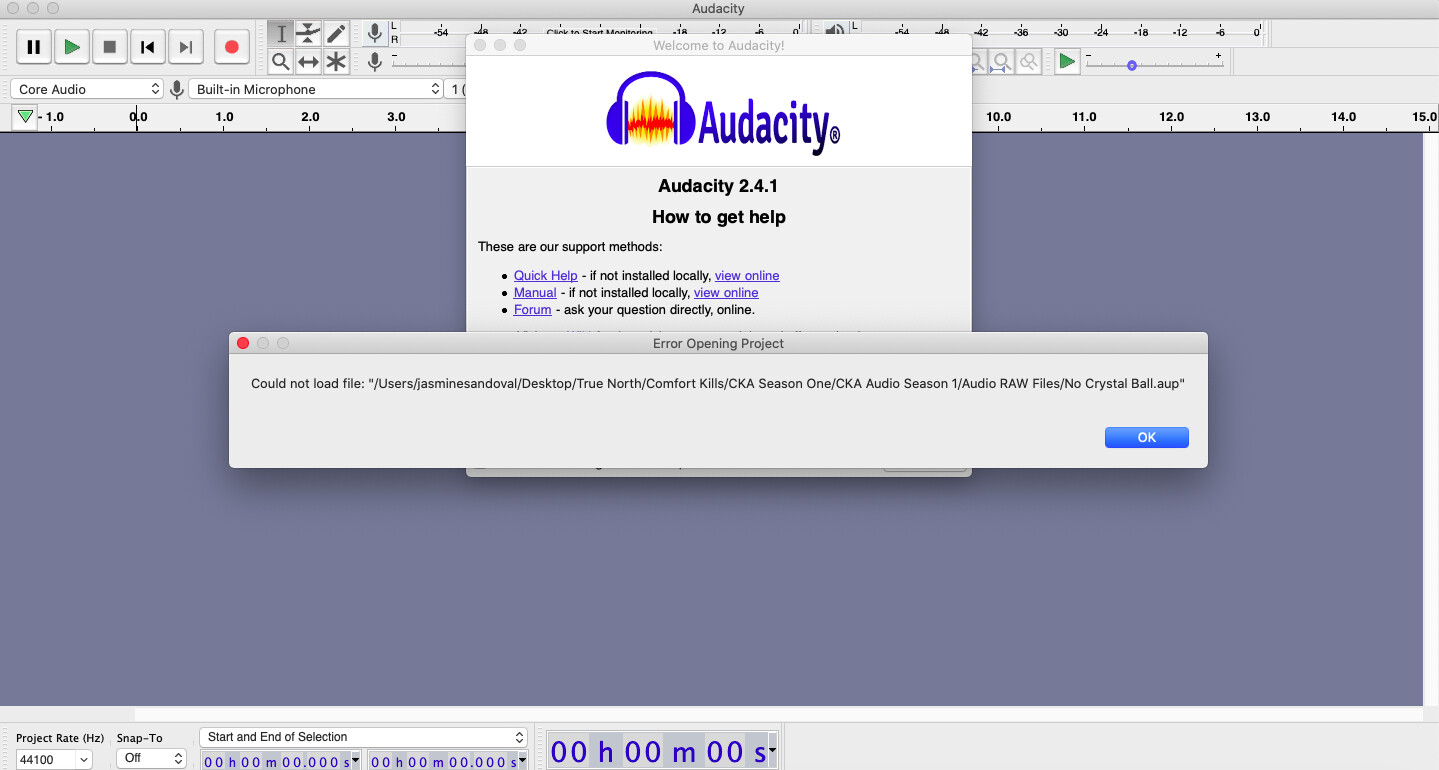Viewport: 1439px width, 770px height.
Task: Pick the Time Shift tool
Action: pos(308,61)
